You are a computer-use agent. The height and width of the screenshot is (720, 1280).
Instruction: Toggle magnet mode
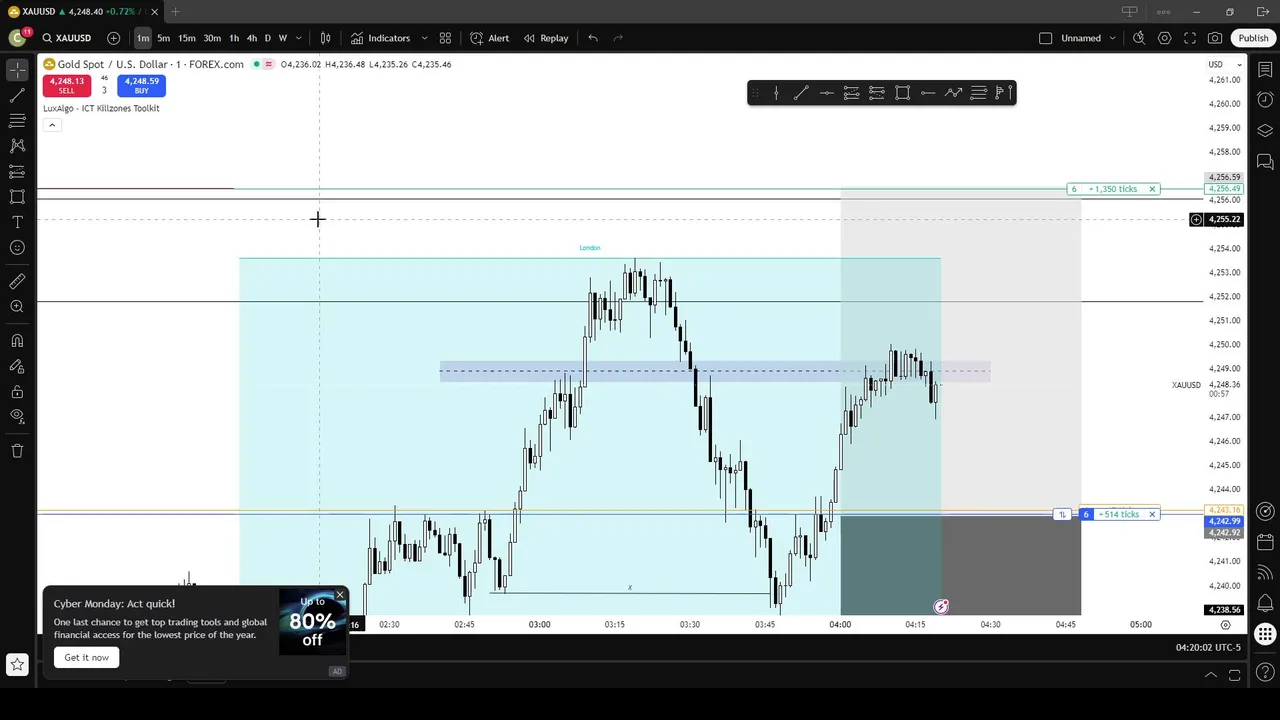point(17,341)
